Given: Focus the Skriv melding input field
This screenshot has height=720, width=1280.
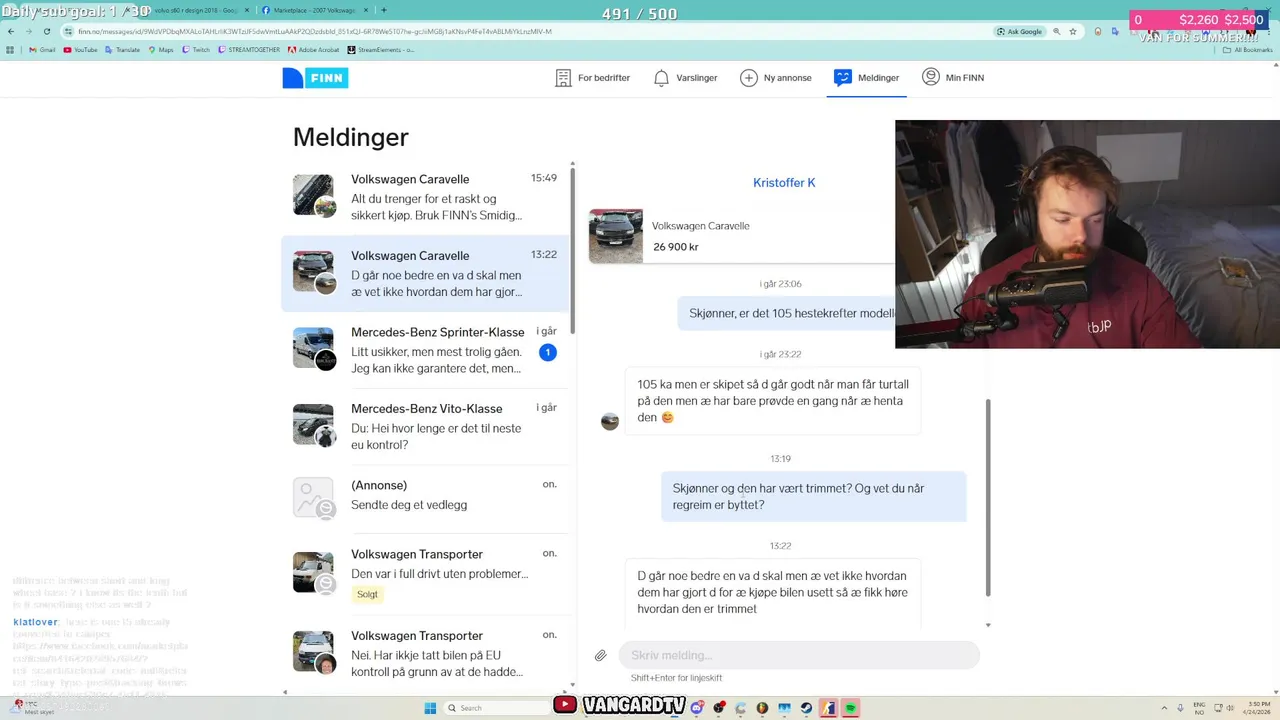Looking at the screenshot, I should click(x=799, y=655).
